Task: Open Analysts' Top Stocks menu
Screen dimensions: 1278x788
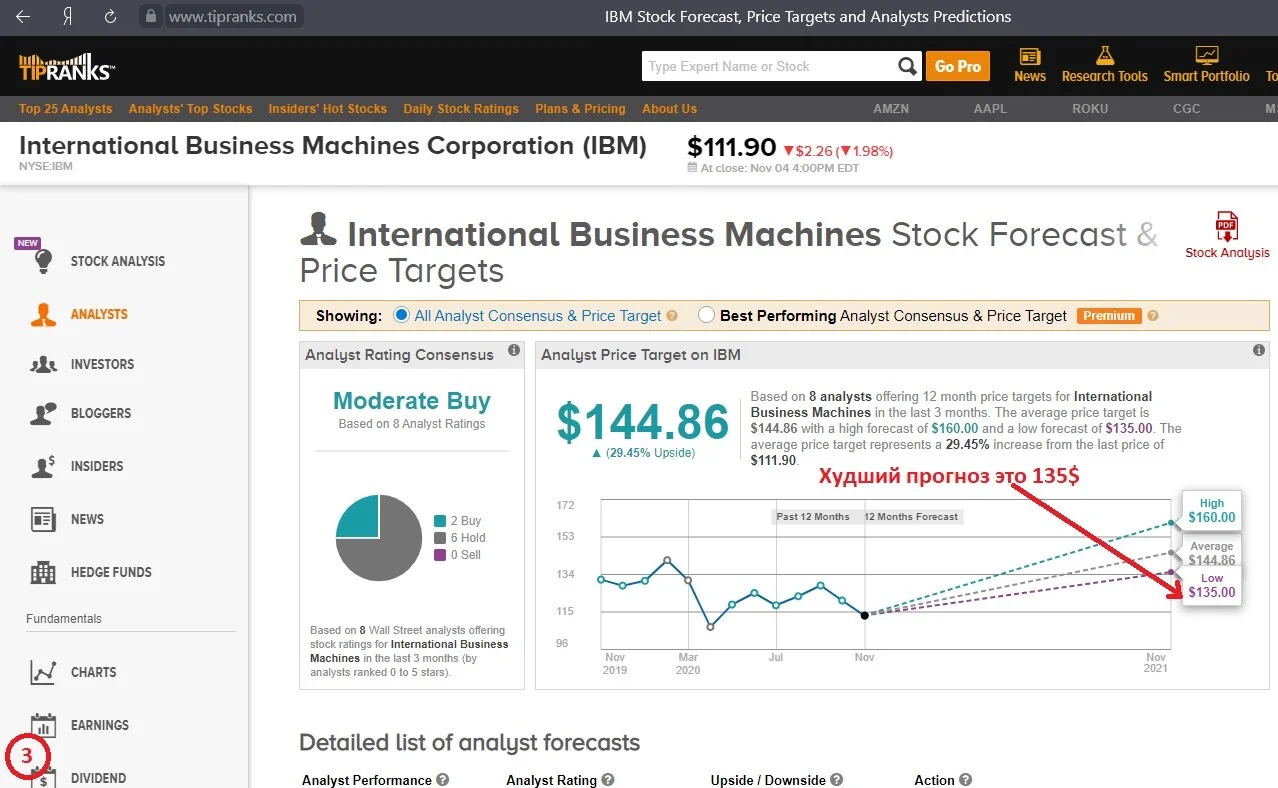Action: tap(190, 109)
